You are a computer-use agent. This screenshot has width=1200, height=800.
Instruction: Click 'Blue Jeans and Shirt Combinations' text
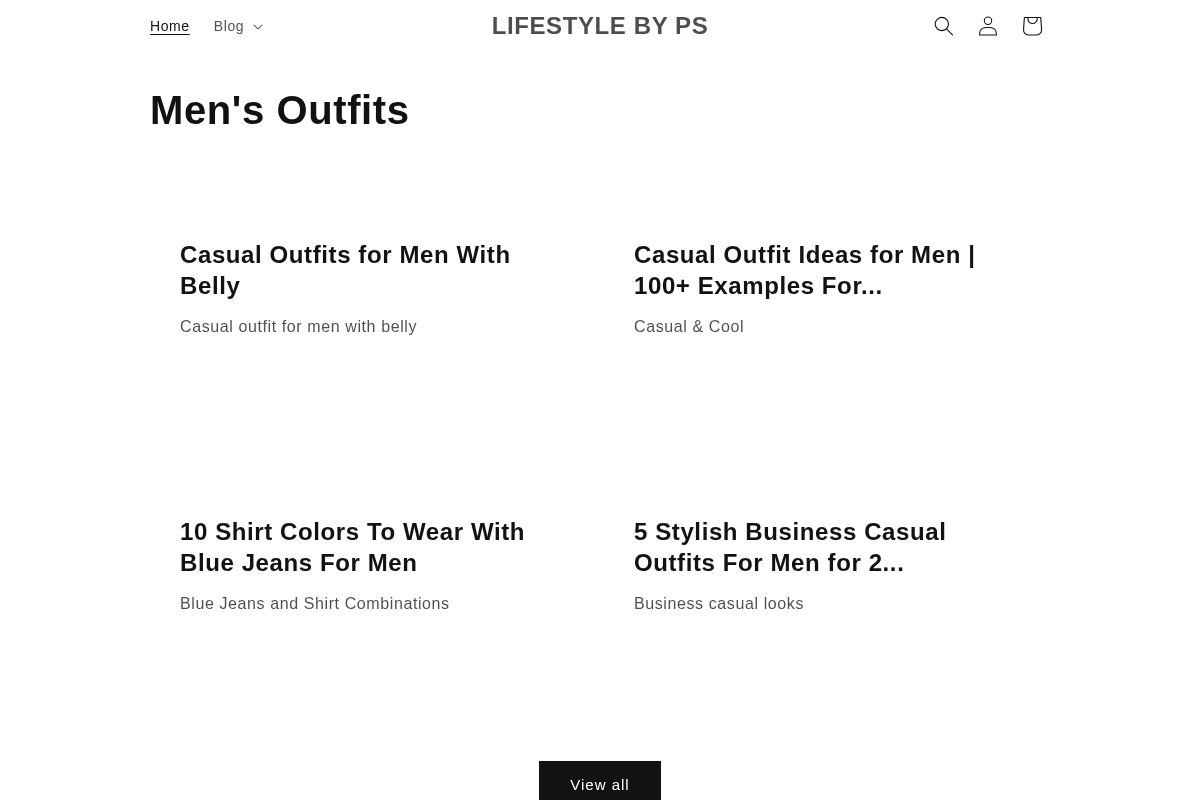tap(315, 603)
